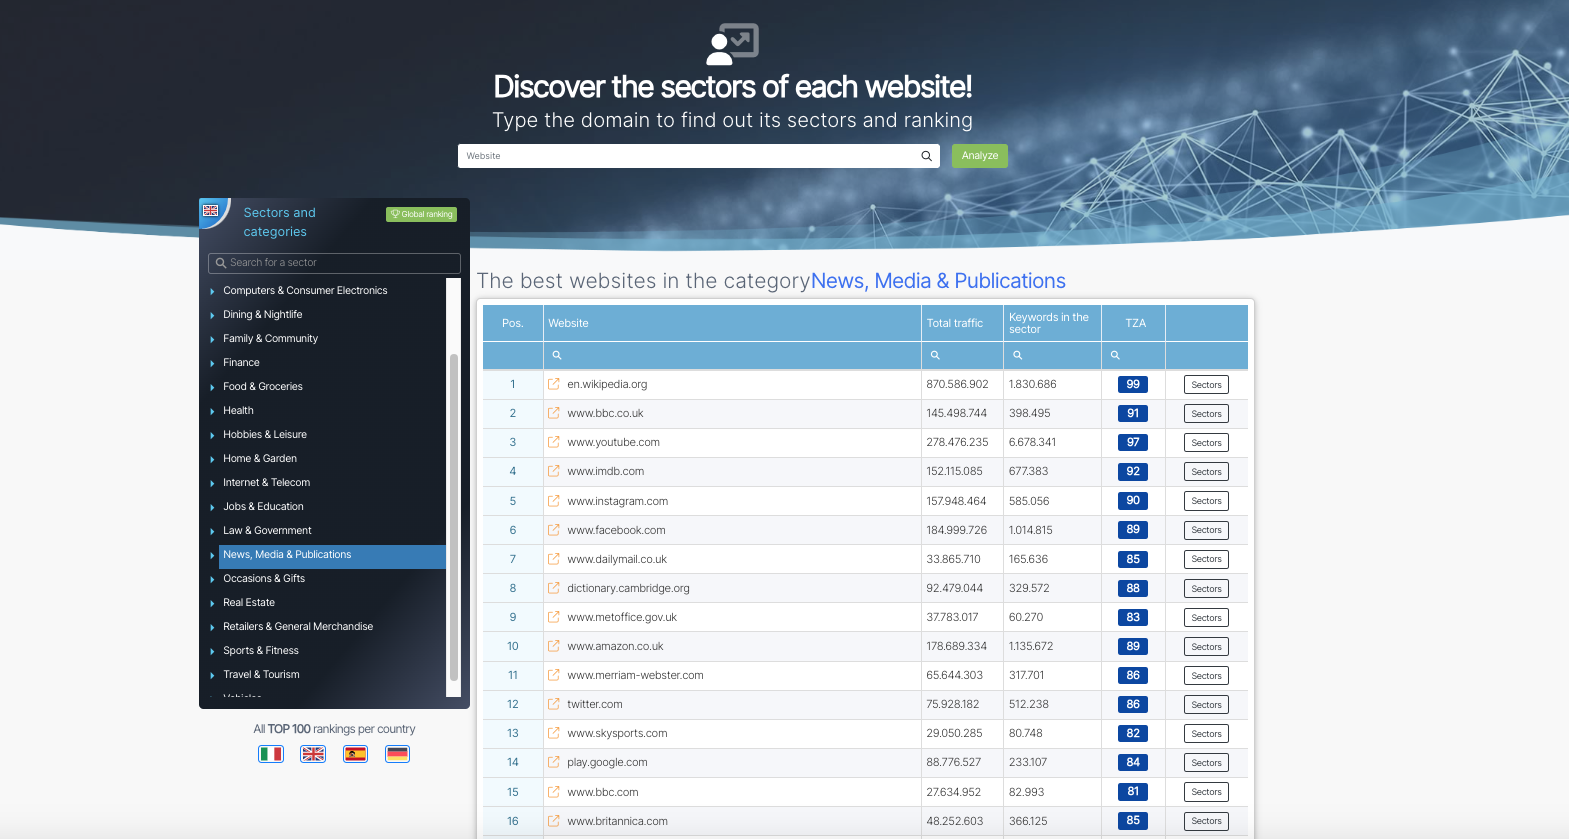
Task: Click the sectors list vertical scrollbar
Action: pos(454,517)
